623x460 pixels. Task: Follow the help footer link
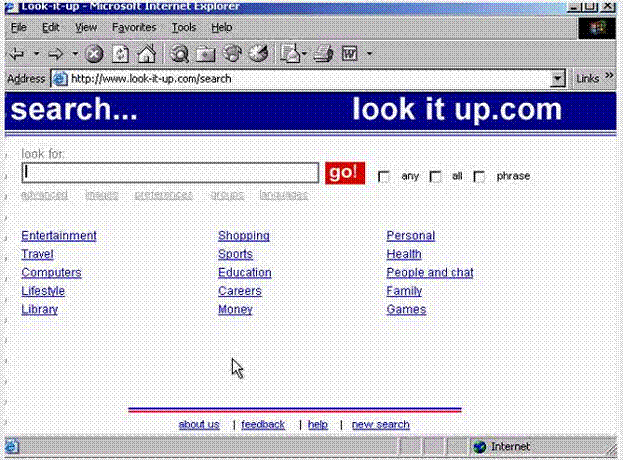click(x=318, y=425)
